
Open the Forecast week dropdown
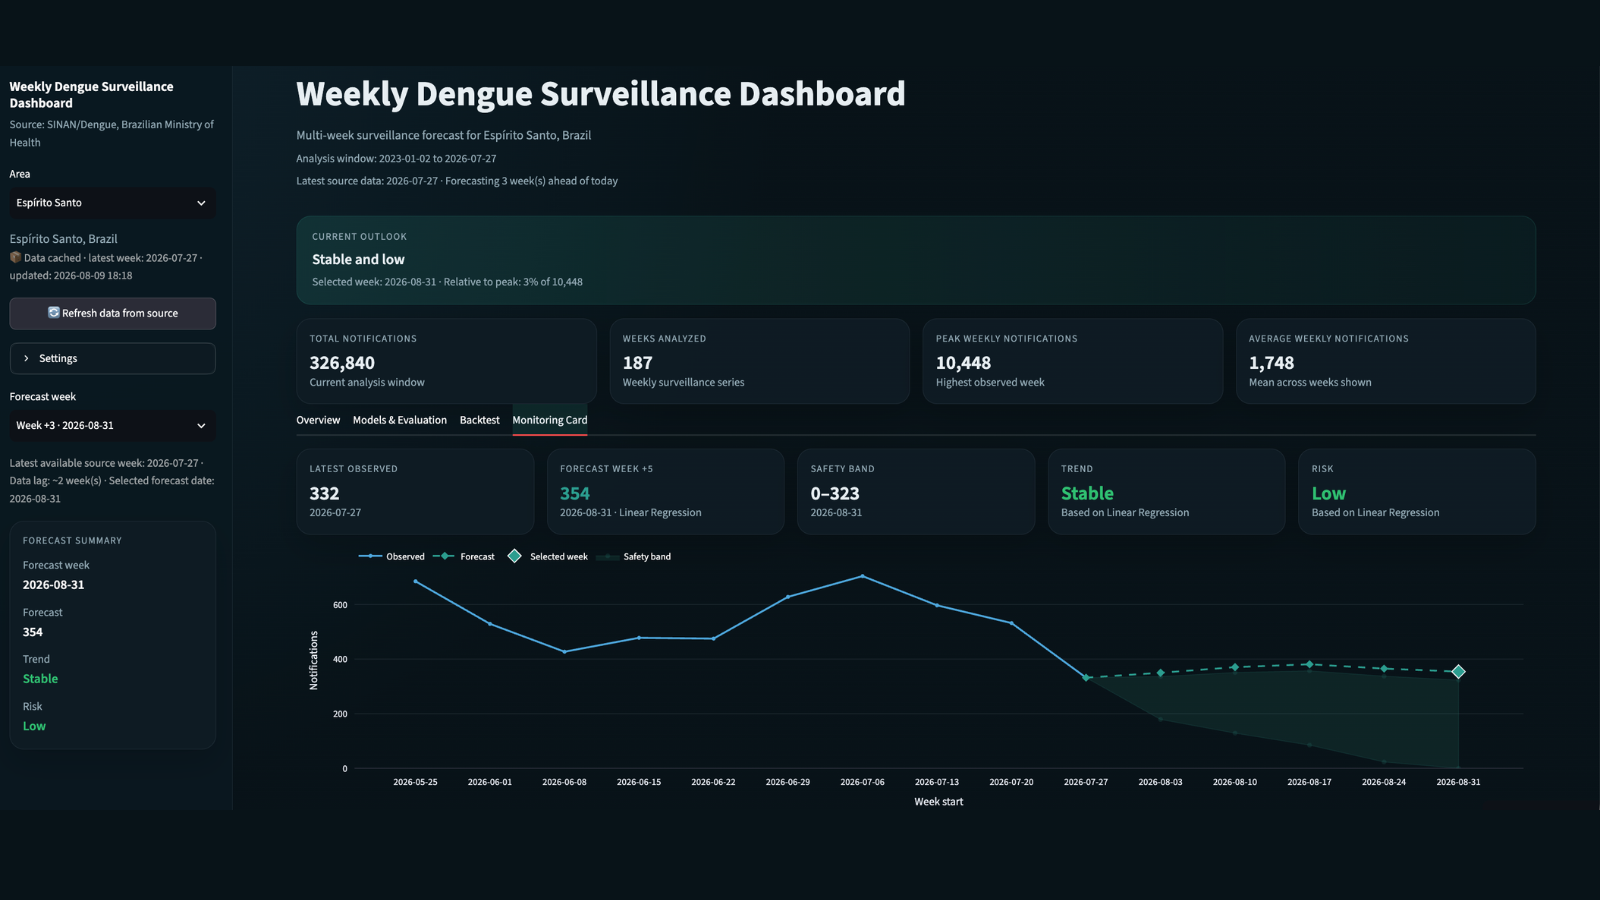[x=112, y=426]
